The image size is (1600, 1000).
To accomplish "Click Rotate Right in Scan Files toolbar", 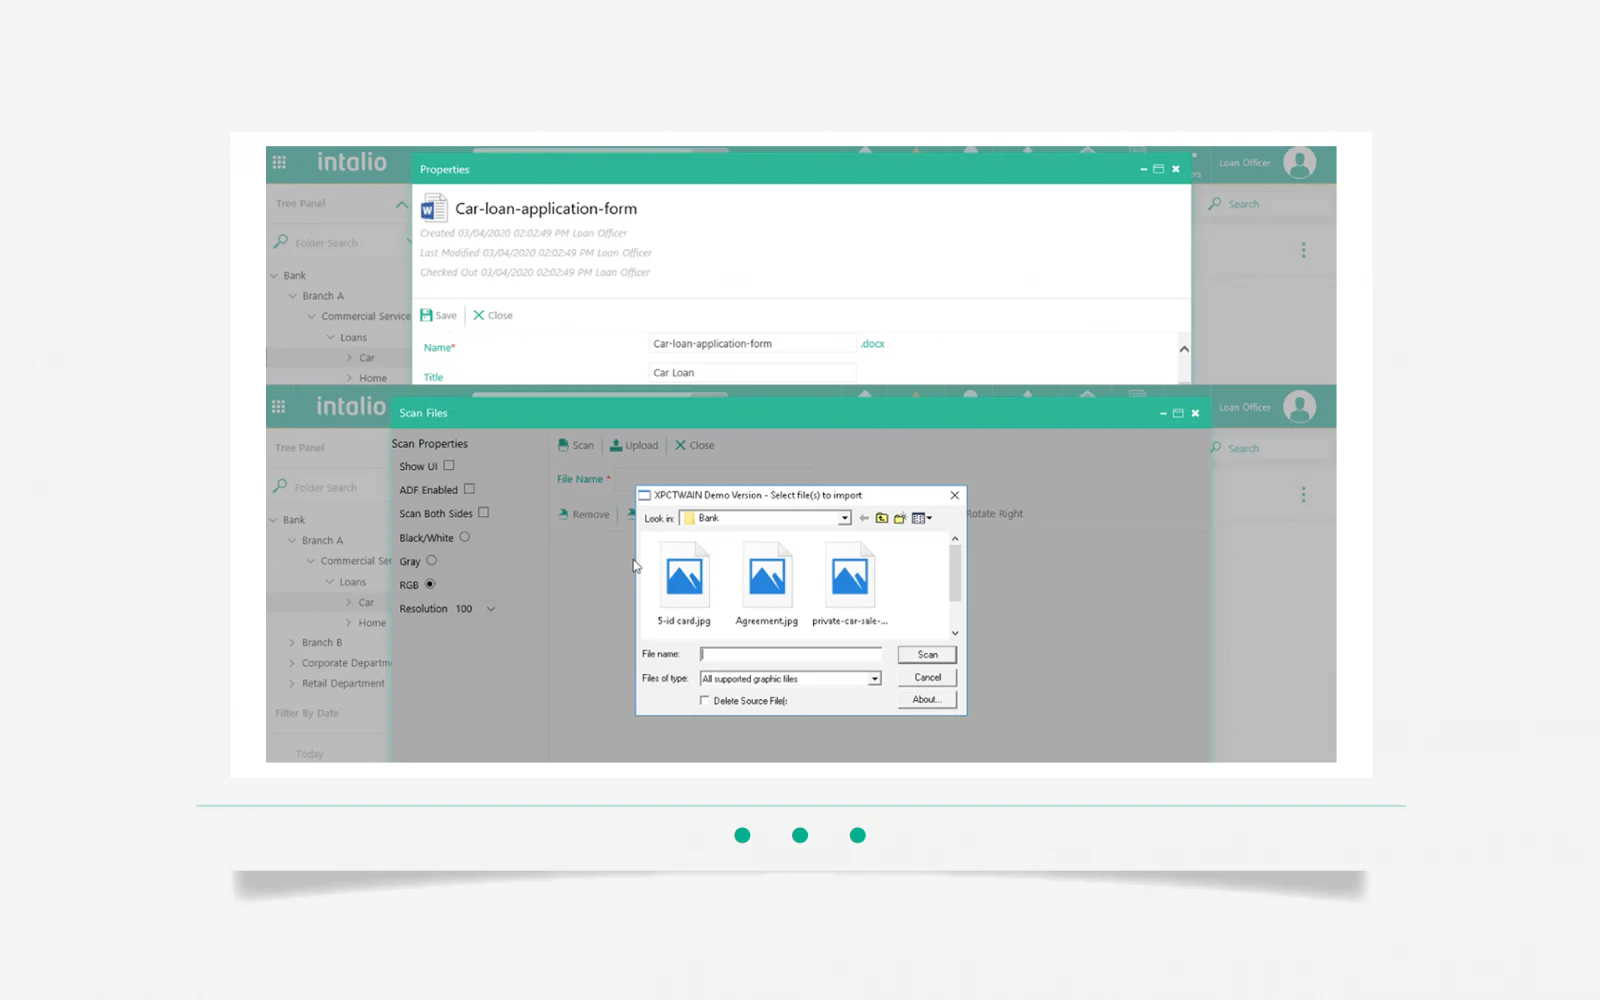I will (995, 514).
